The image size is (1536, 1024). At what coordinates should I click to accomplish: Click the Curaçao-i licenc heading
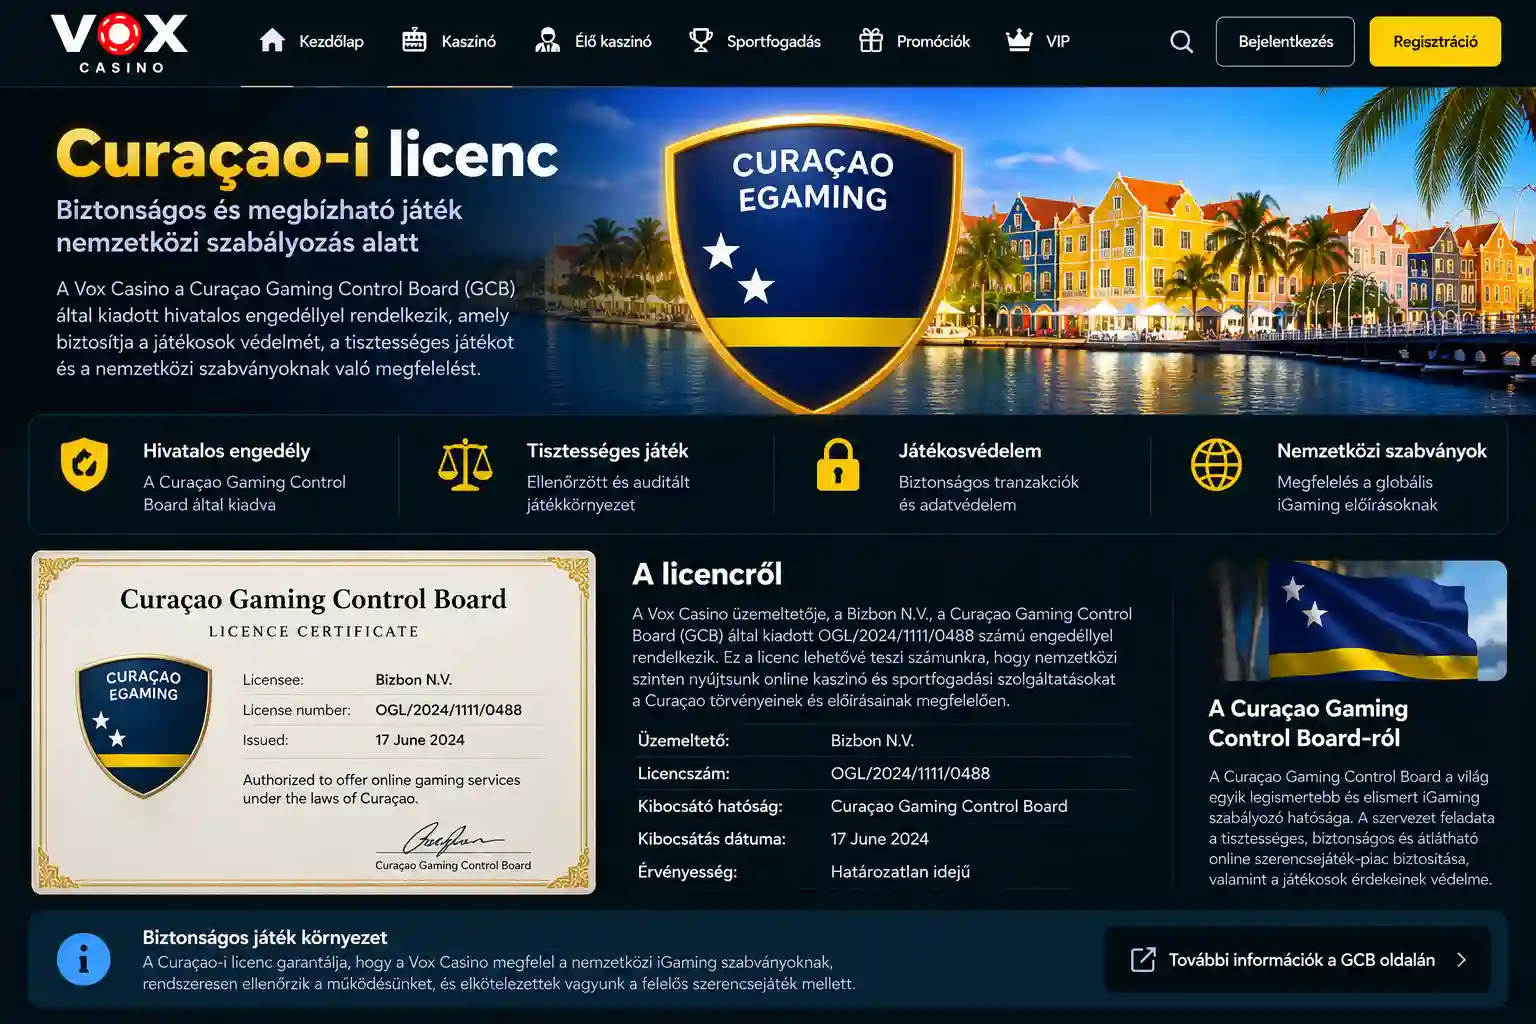pos(307,155)
